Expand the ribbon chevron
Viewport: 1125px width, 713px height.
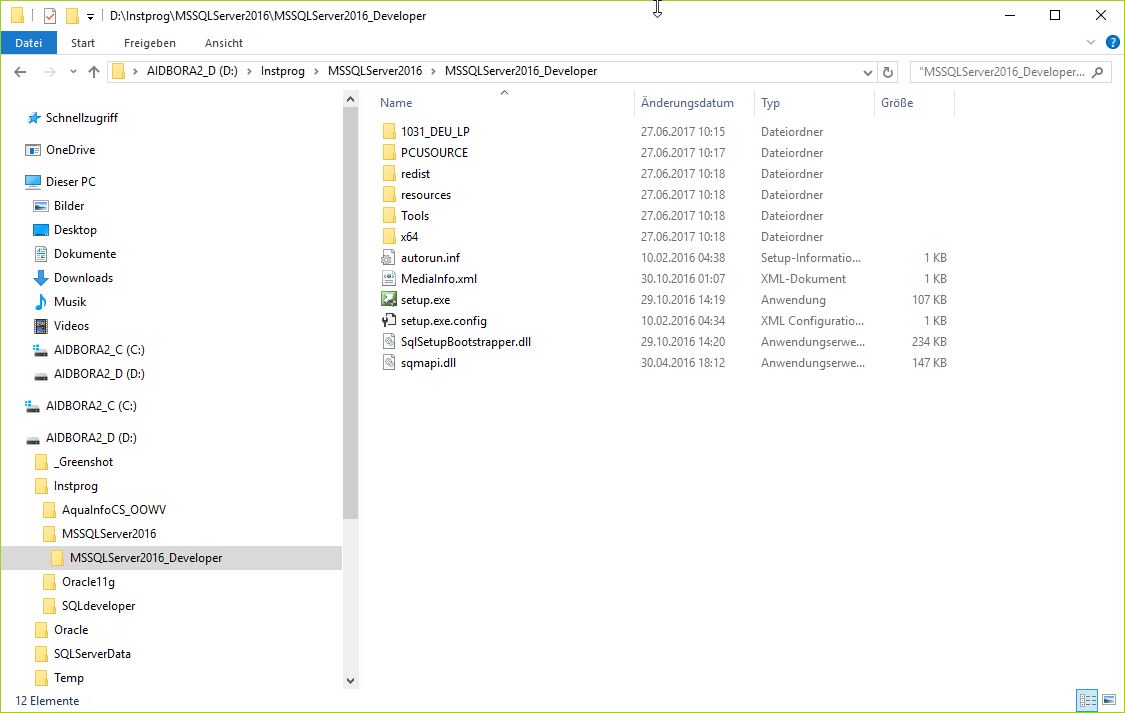click(x=1091, y=42)
